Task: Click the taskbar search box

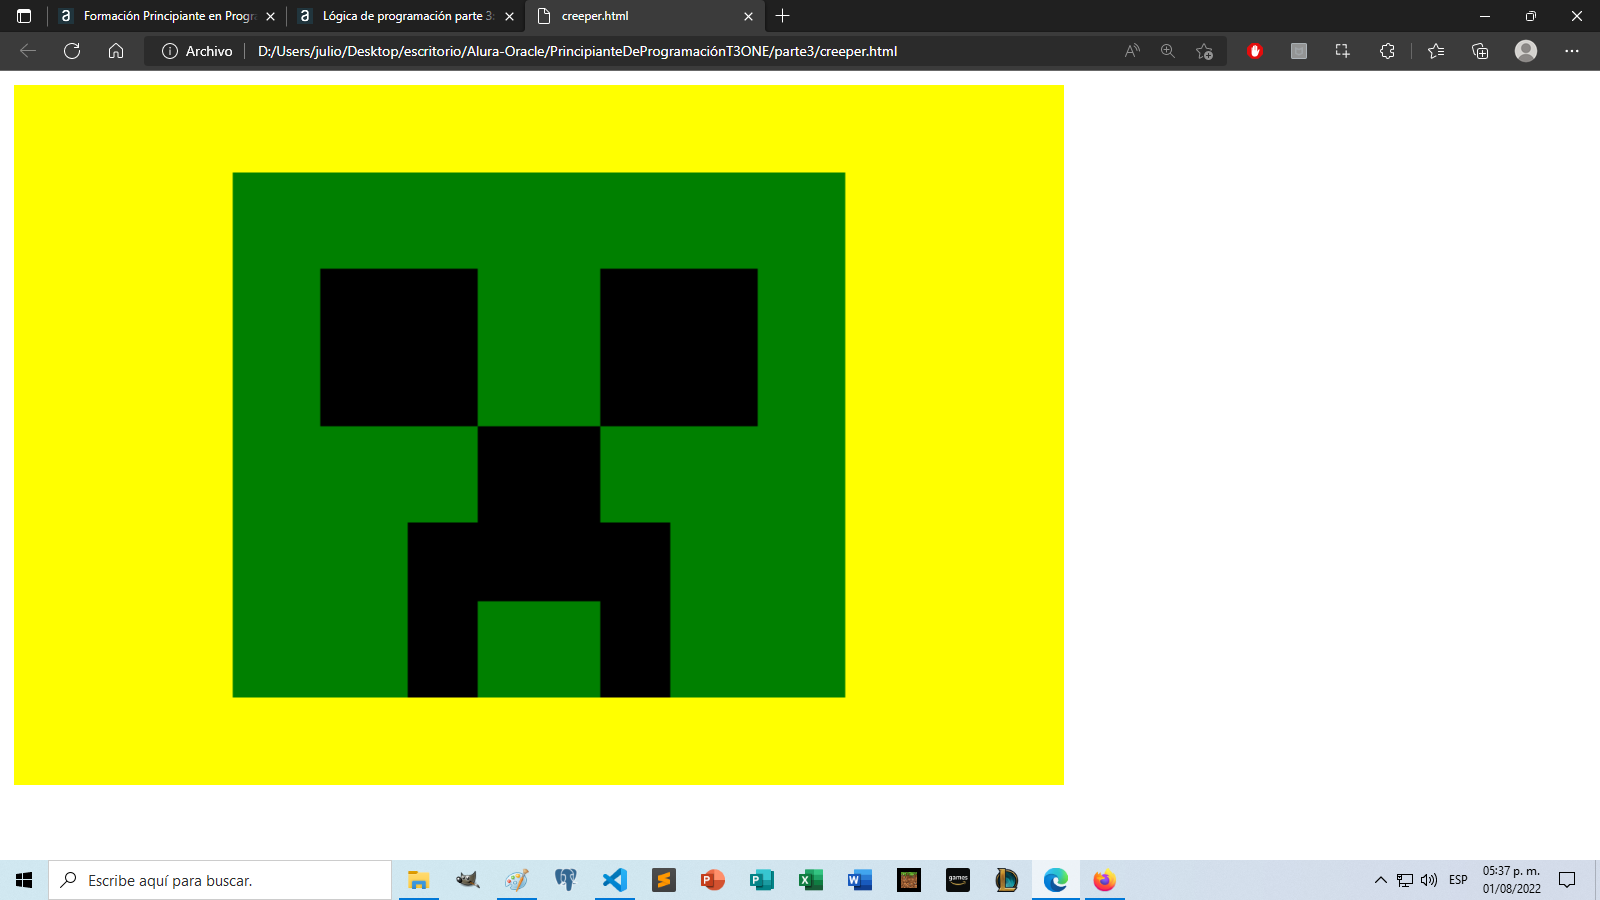Action: pyautogui.click(x=220, y=880)
